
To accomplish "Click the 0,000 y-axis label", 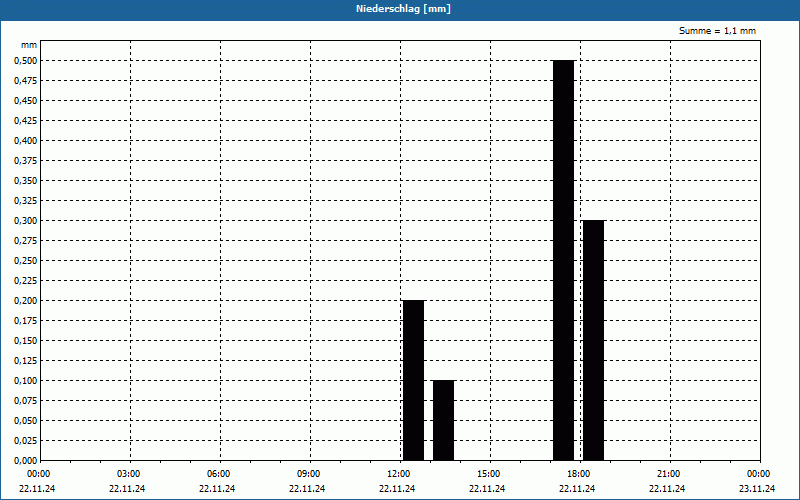I will click(26, 461).
